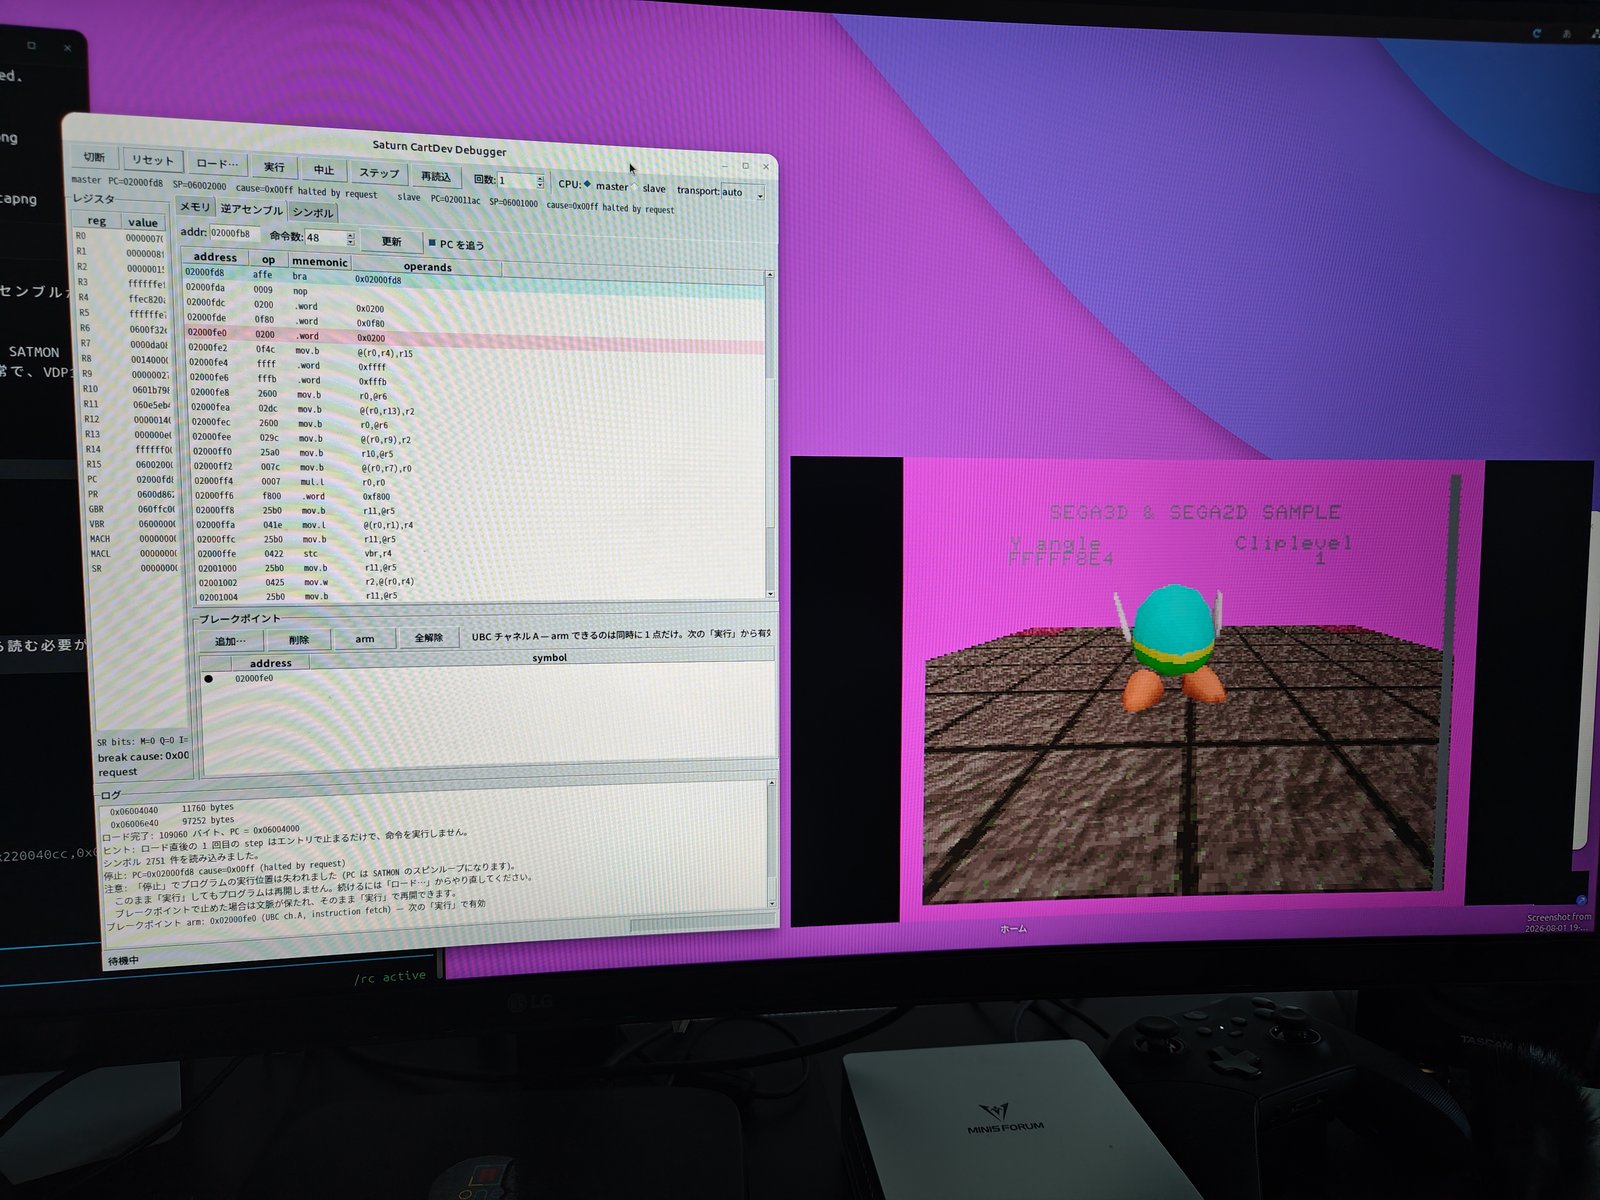1600x1200 pixels.
Task: Delete breakpoint with the 削除 button
Action: click(x=299, y=640)
